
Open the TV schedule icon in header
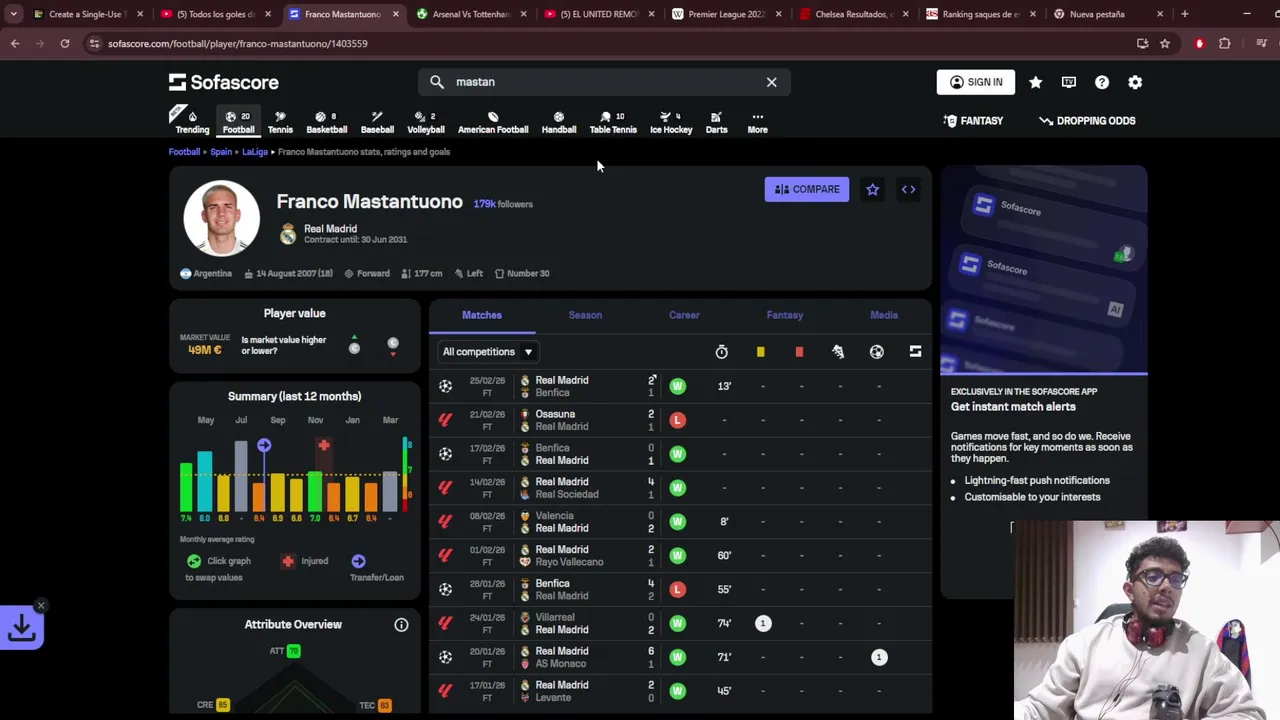[1069, 82]
